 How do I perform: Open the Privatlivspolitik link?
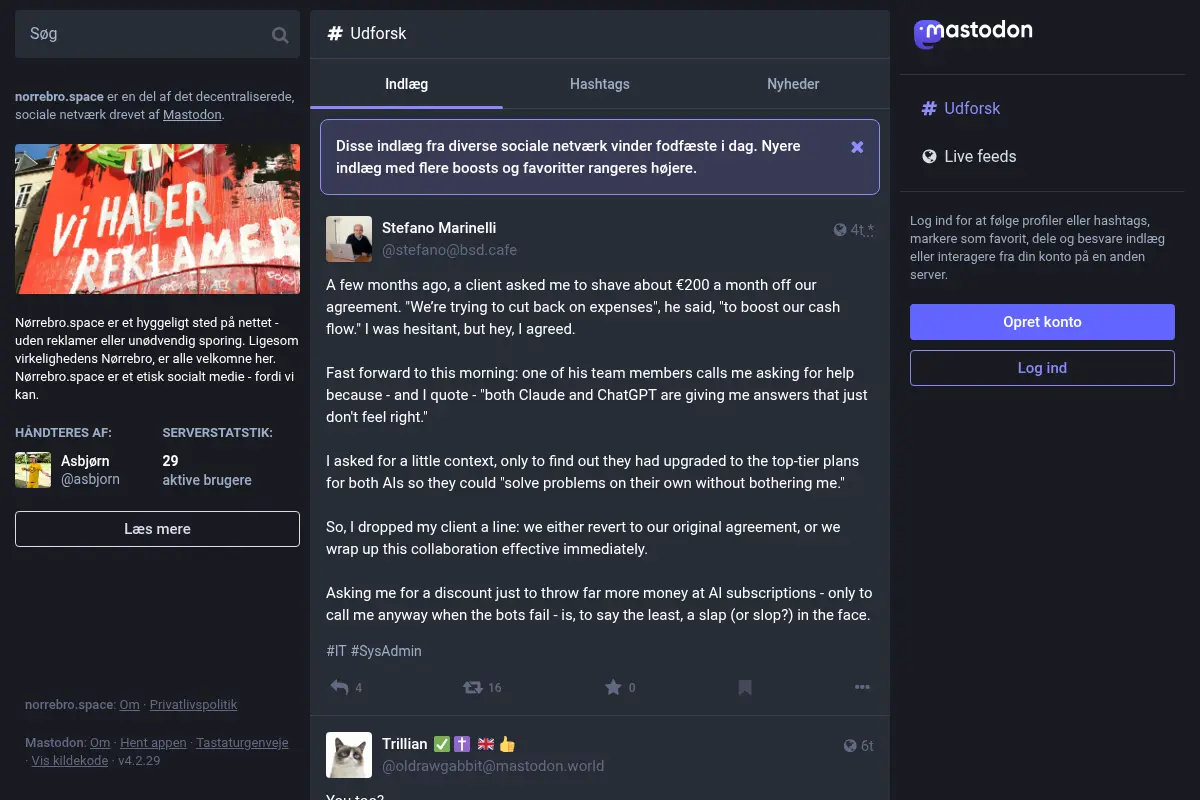pos(194,705)
